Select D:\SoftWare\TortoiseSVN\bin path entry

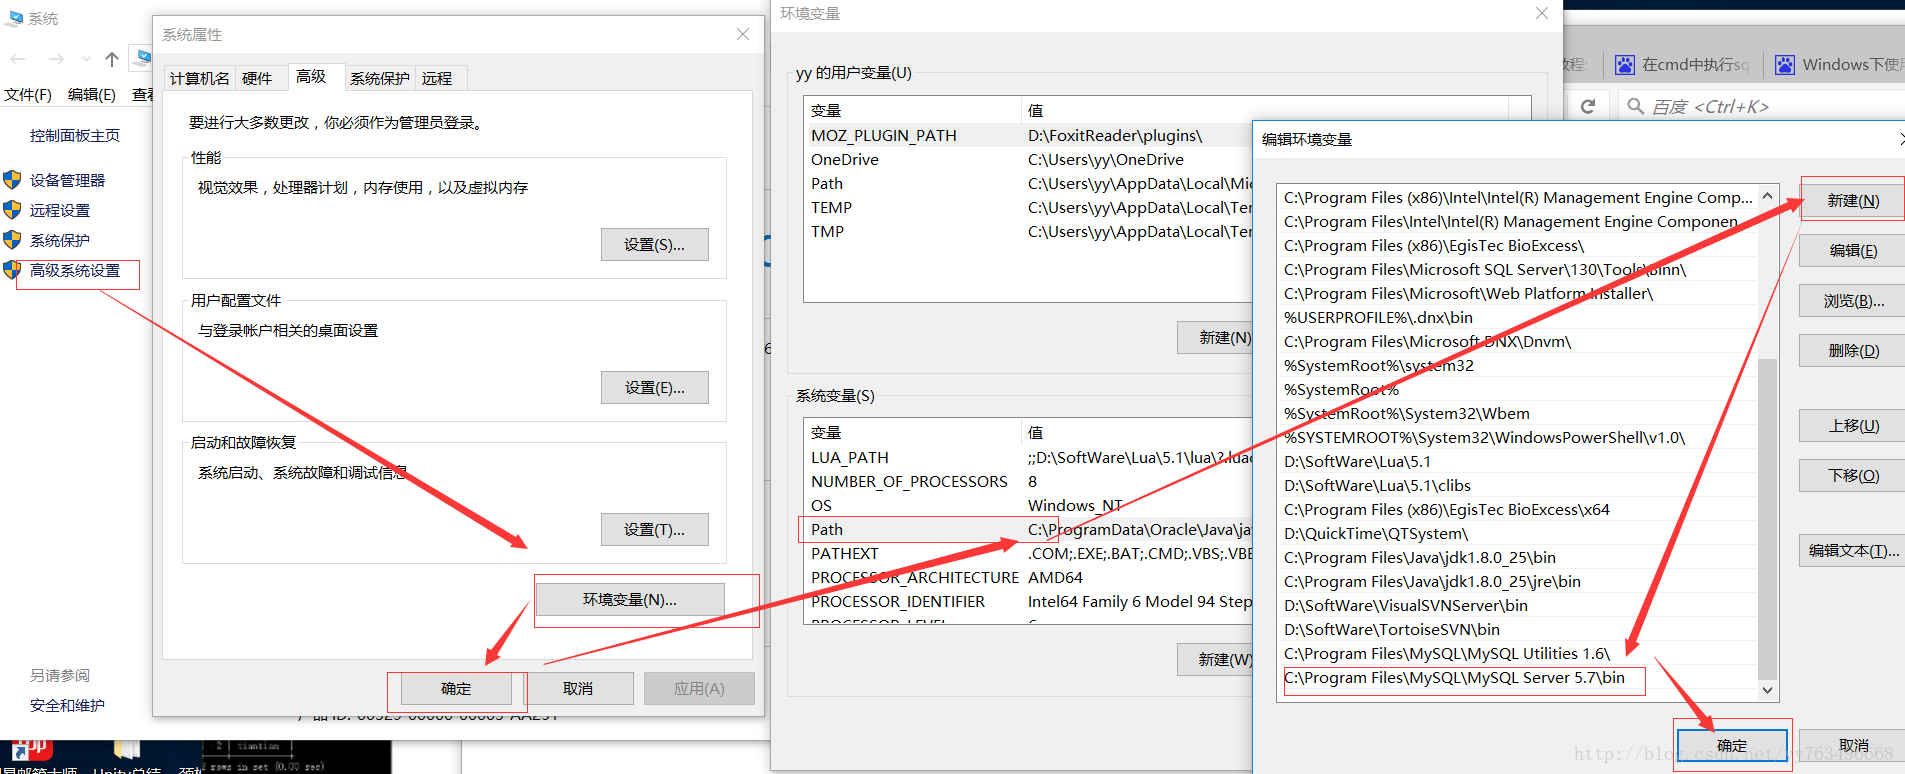[x=1518, y=630]
